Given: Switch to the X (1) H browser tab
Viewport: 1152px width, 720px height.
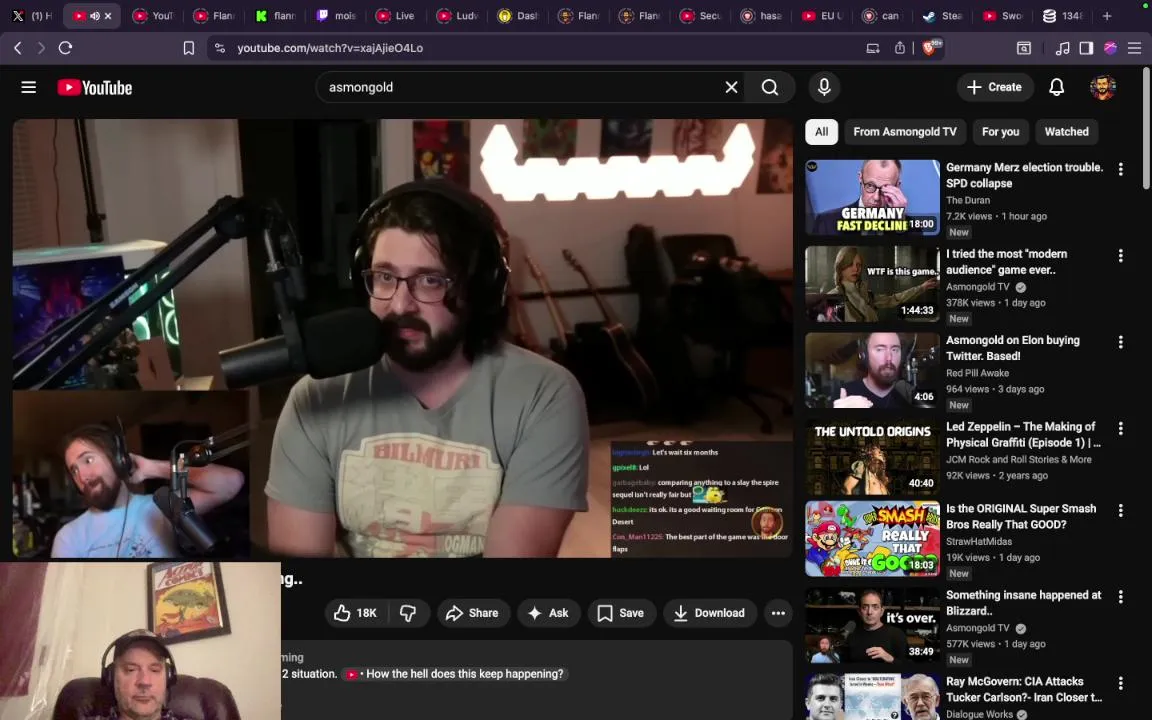Looking at the screenshot, I should pos(32,15).
